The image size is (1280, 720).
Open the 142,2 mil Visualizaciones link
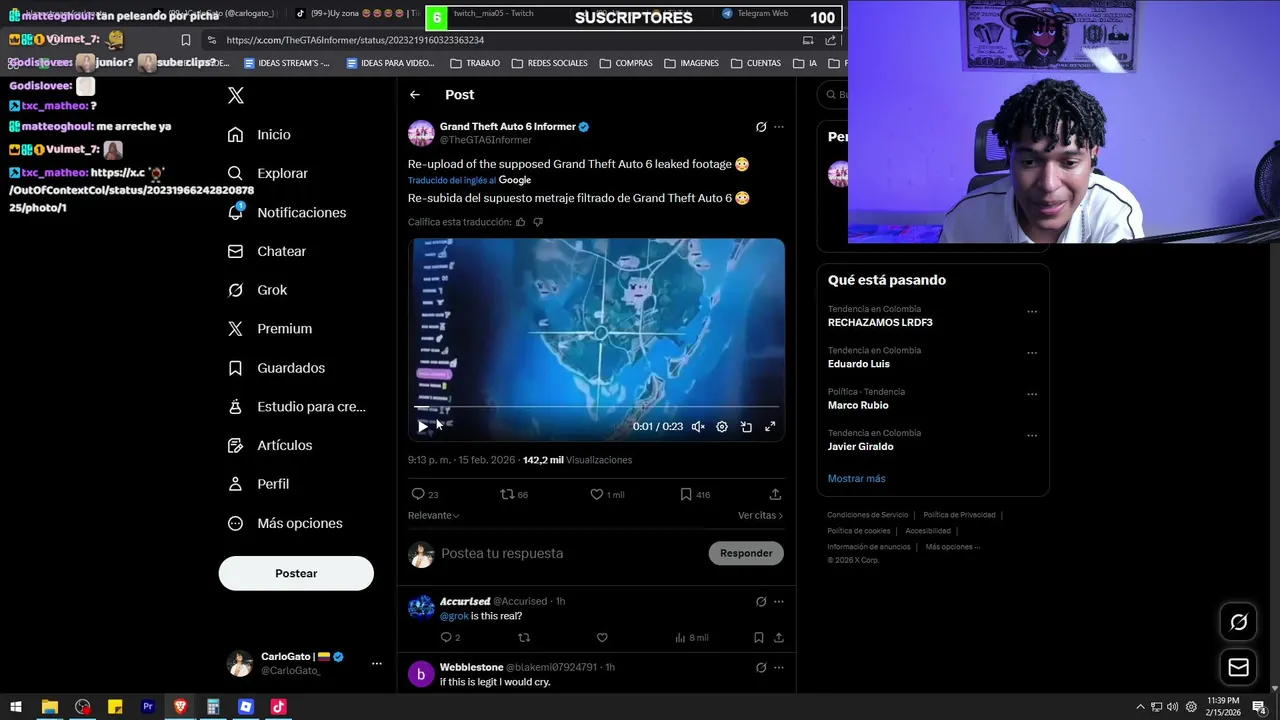577,460
